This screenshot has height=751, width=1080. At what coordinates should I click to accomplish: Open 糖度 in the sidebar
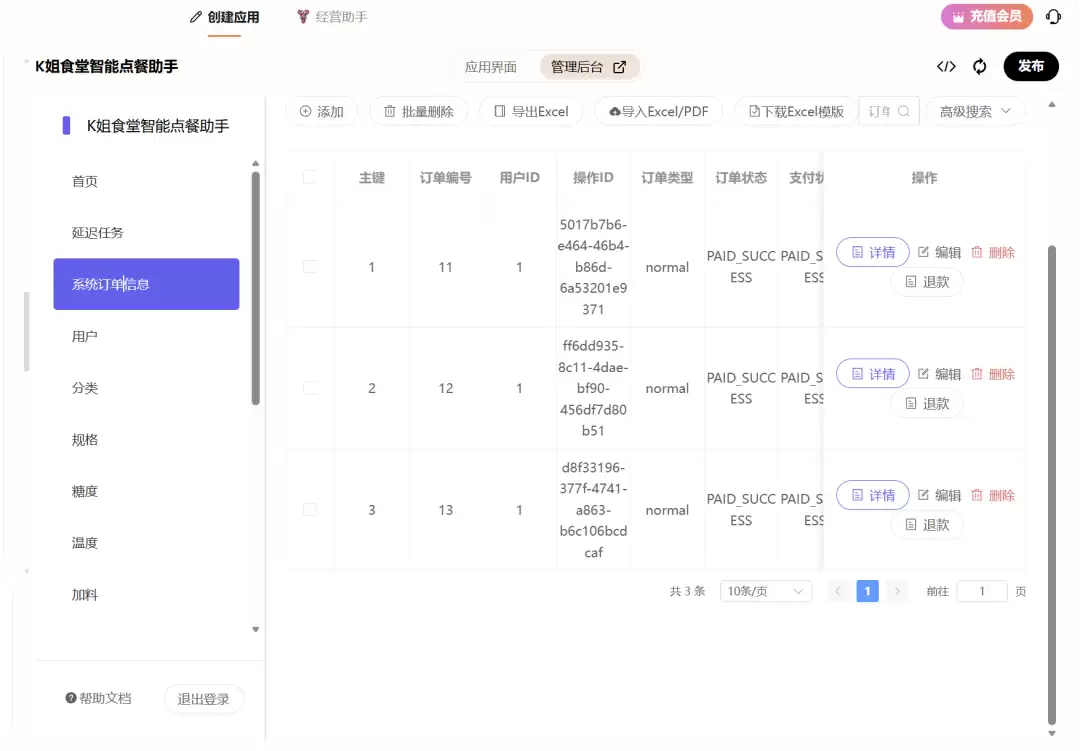click(146, 491)
